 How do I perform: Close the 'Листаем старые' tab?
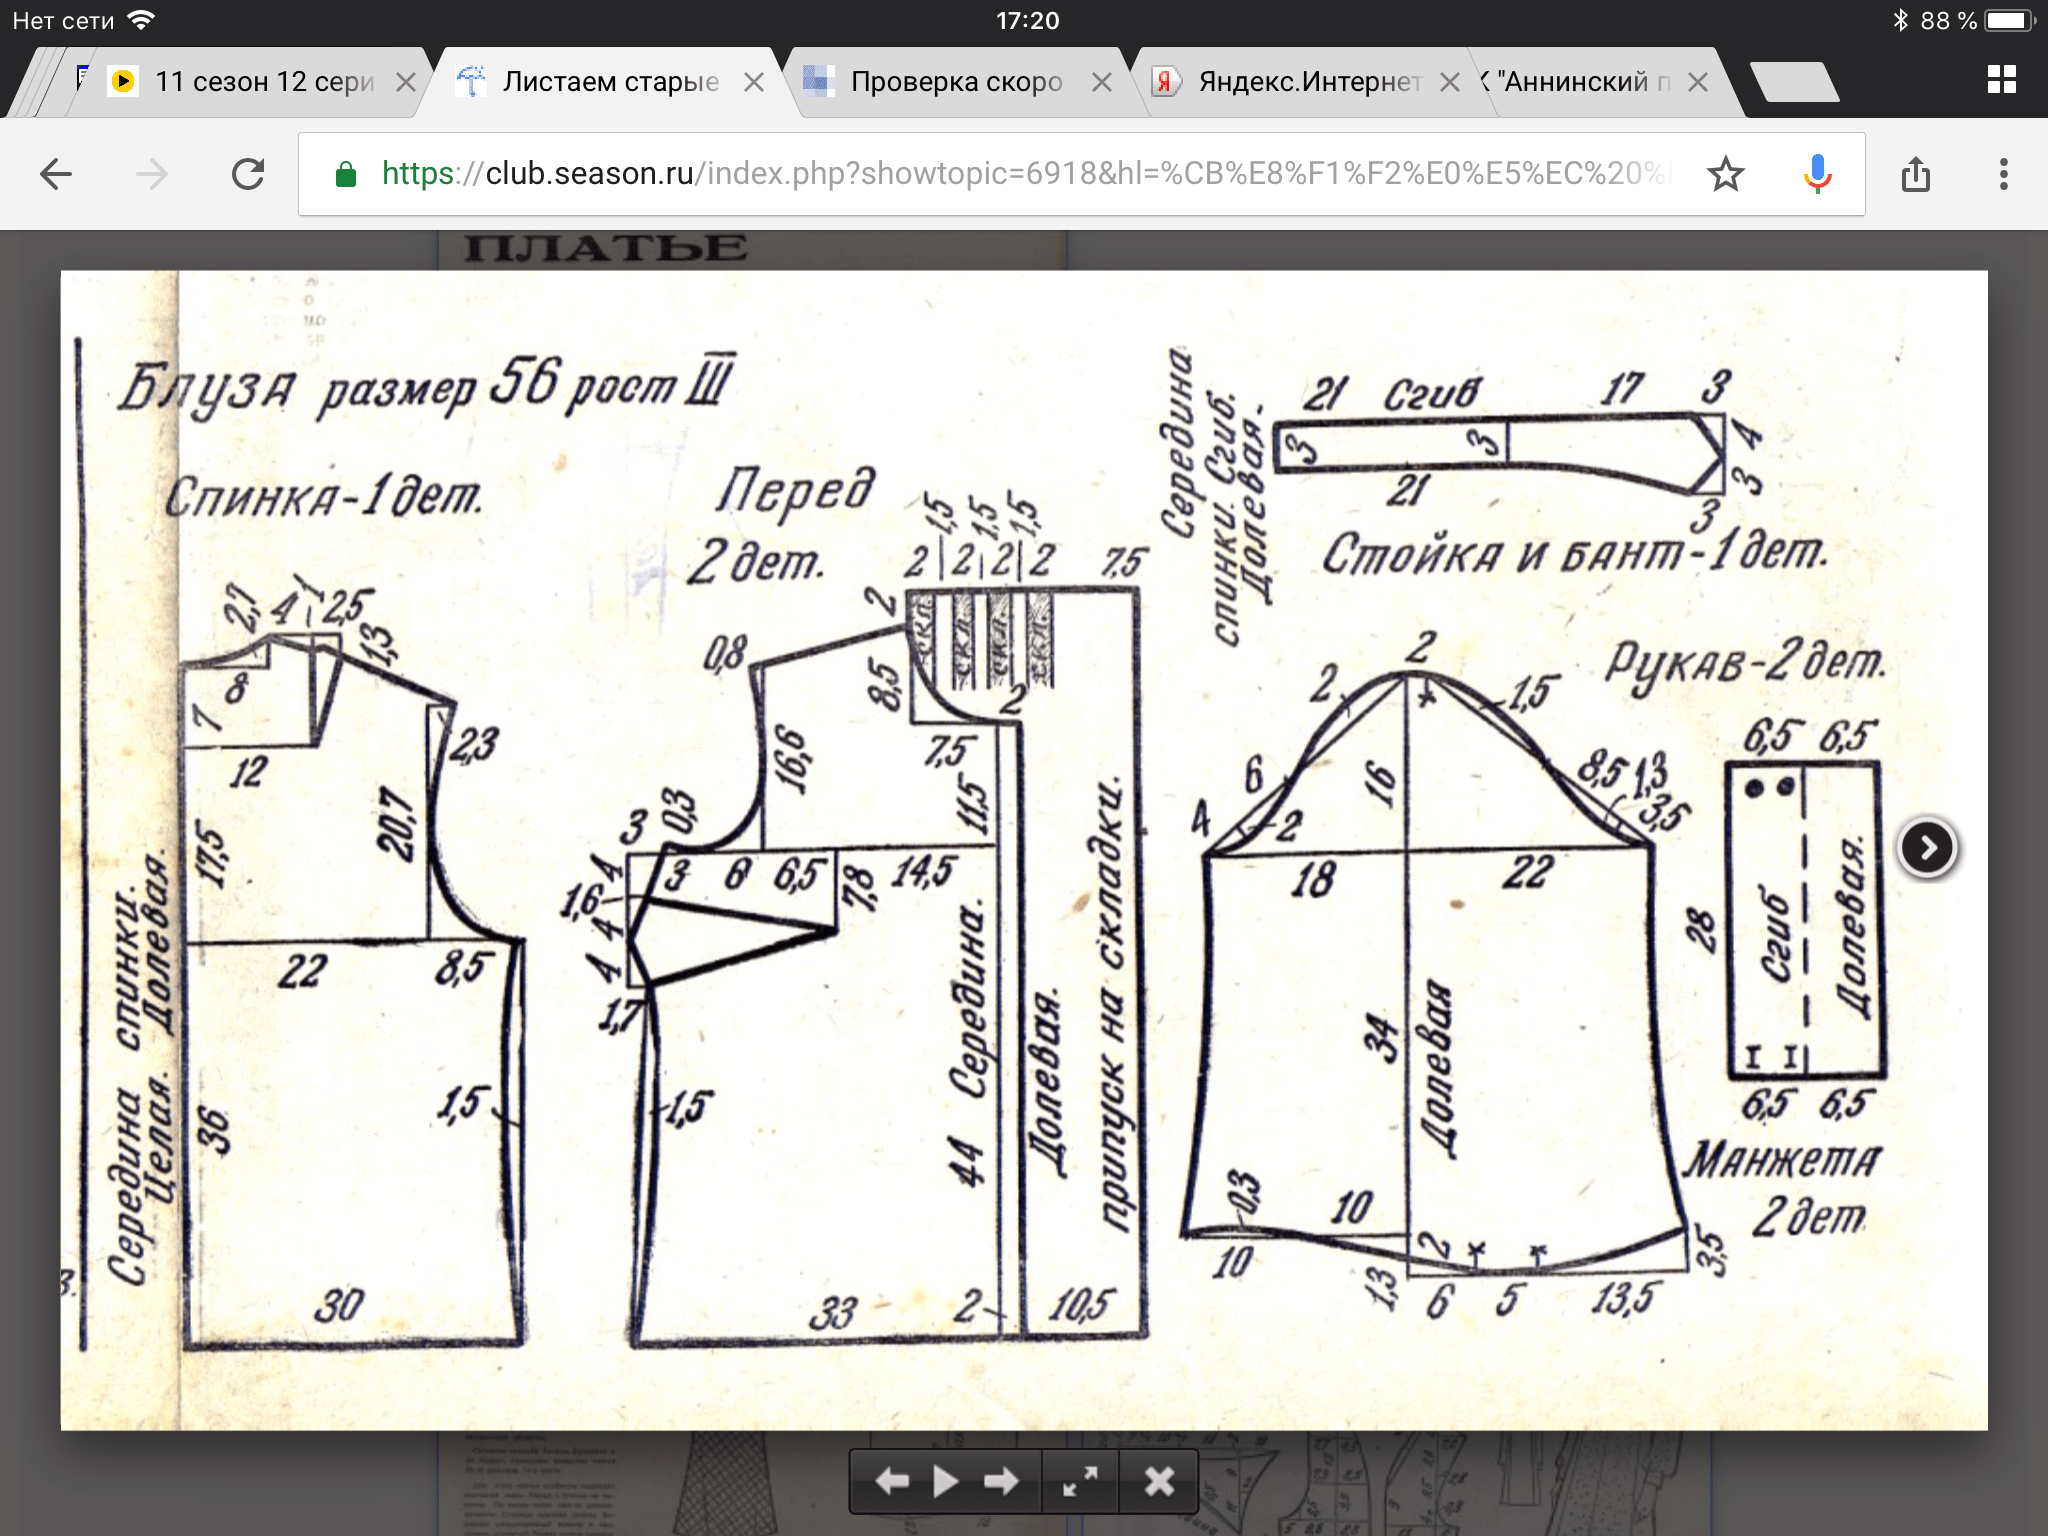point(754,82)
